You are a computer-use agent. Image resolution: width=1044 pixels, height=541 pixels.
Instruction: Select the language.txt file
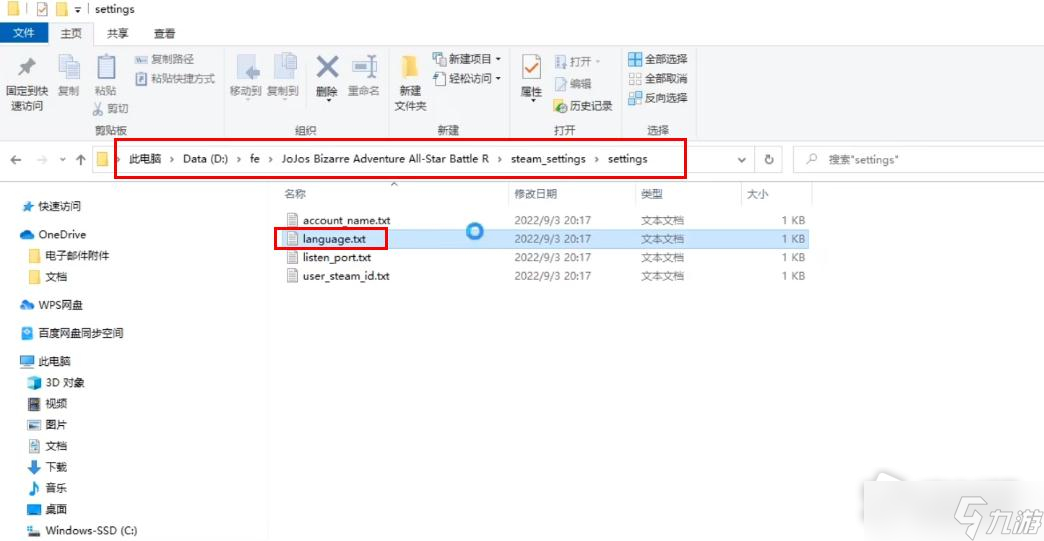(334, 239)
